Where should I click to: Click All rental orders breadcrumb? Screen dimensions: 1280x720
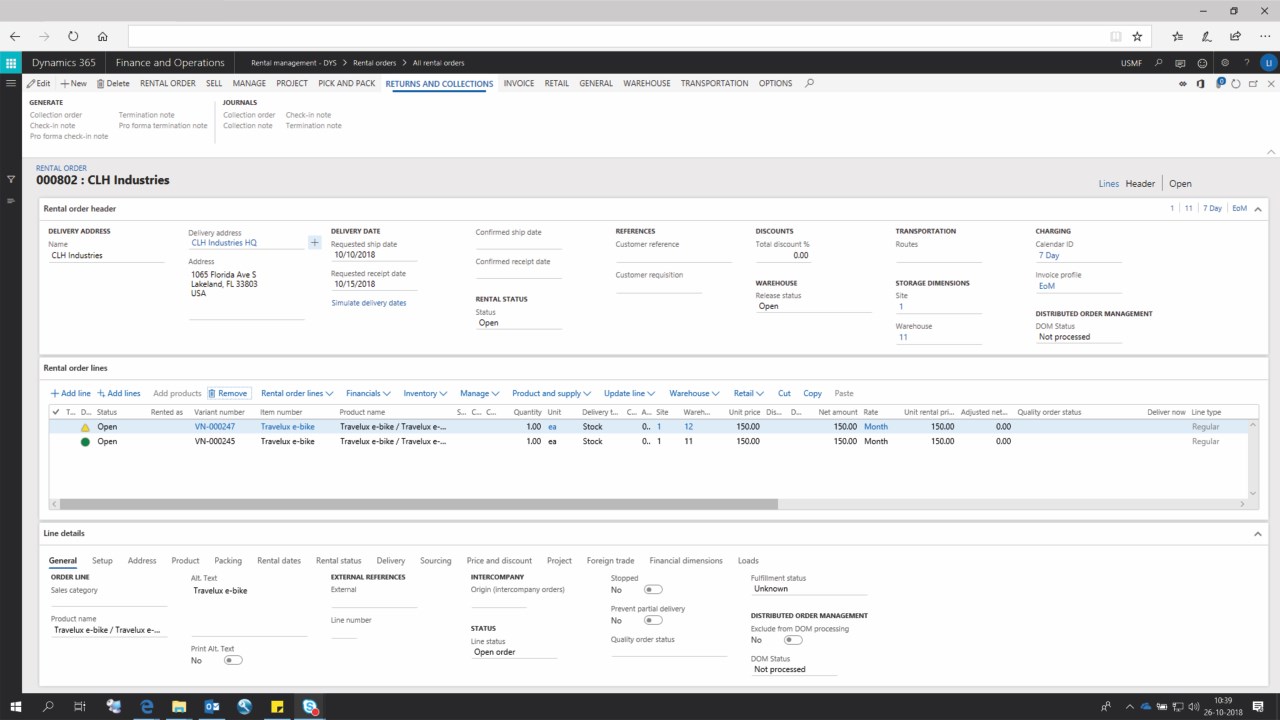pos(438,63)
